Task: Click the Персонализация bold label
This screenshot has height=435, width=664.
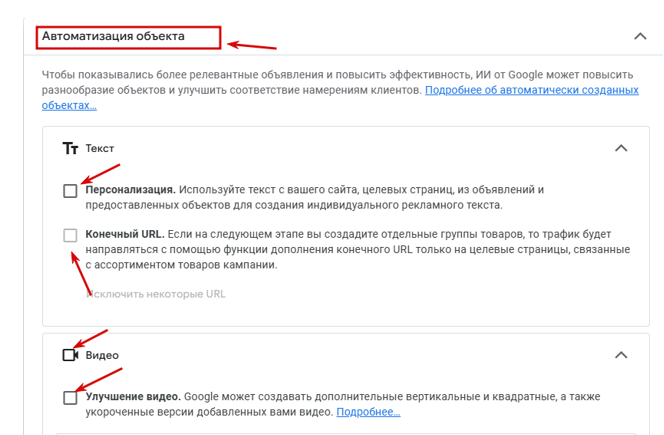Action: pos(130,190)
